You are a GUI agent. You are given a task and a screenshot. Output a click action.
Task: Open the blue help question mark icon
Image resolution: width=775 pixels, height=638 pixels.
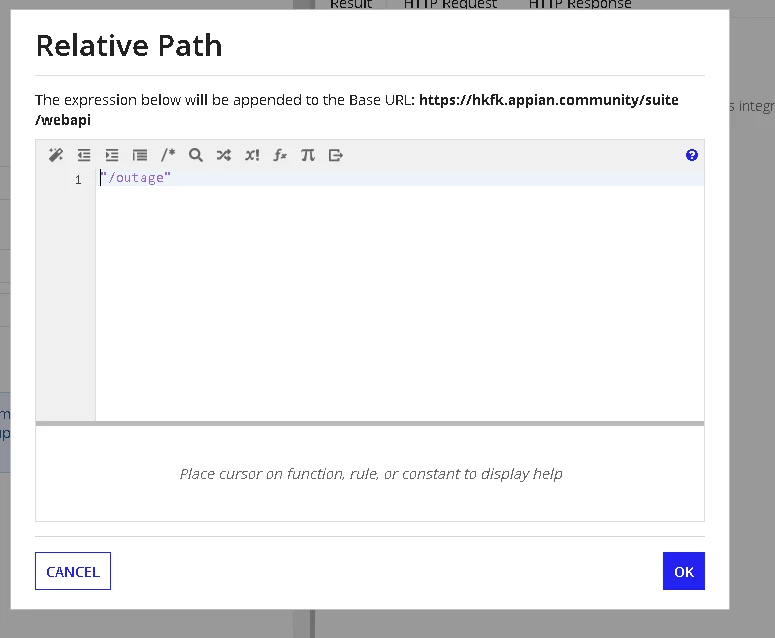click(x=691, y=155)
